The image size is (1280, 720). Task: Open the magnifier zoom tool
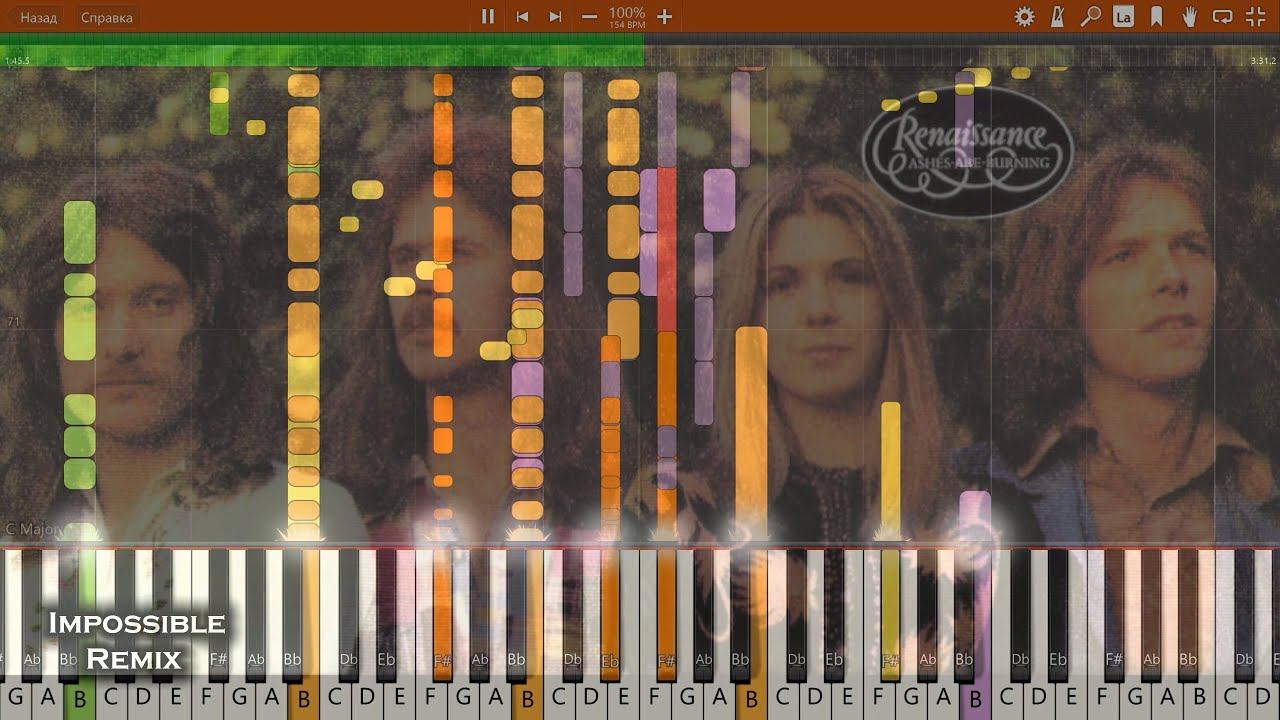(1091, 16)
